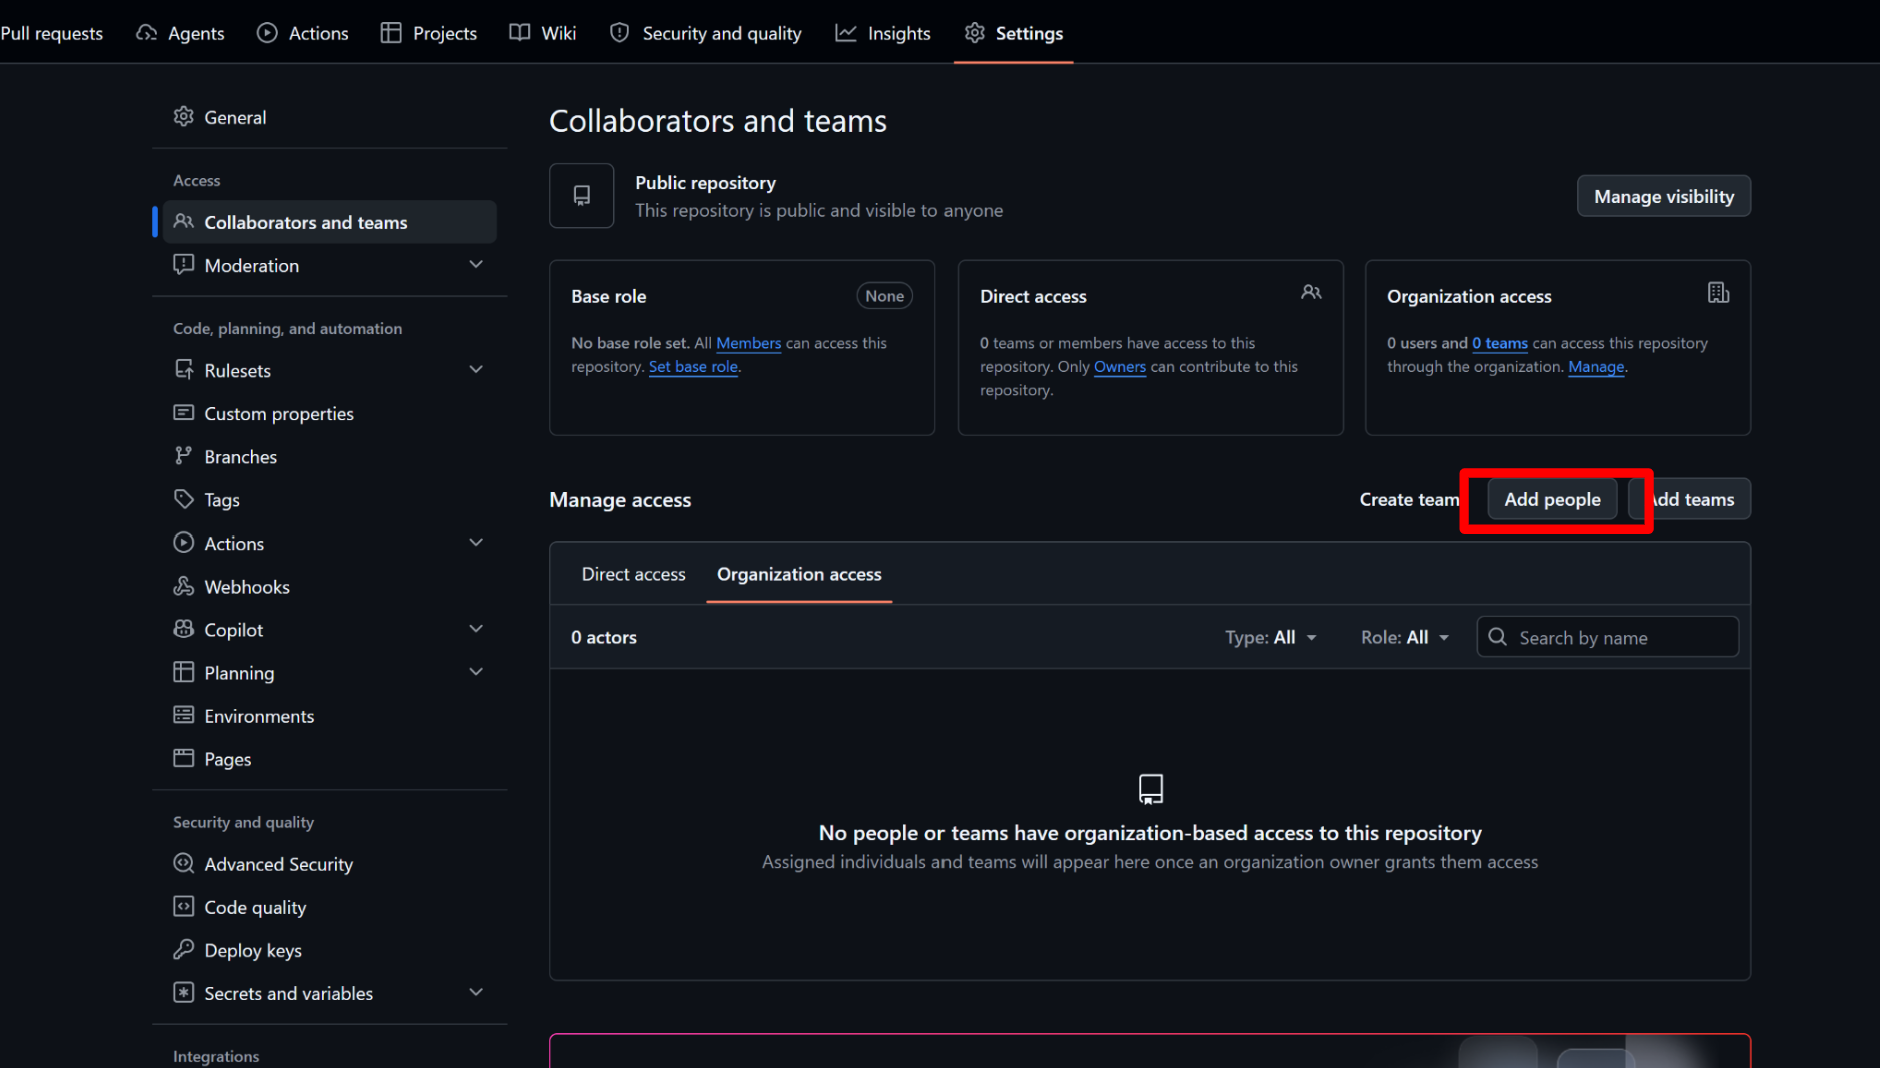Click the Environments server icon
Image resolution: width=1880 pixels, height=1068 pixels.
click(x=183, y=715)
